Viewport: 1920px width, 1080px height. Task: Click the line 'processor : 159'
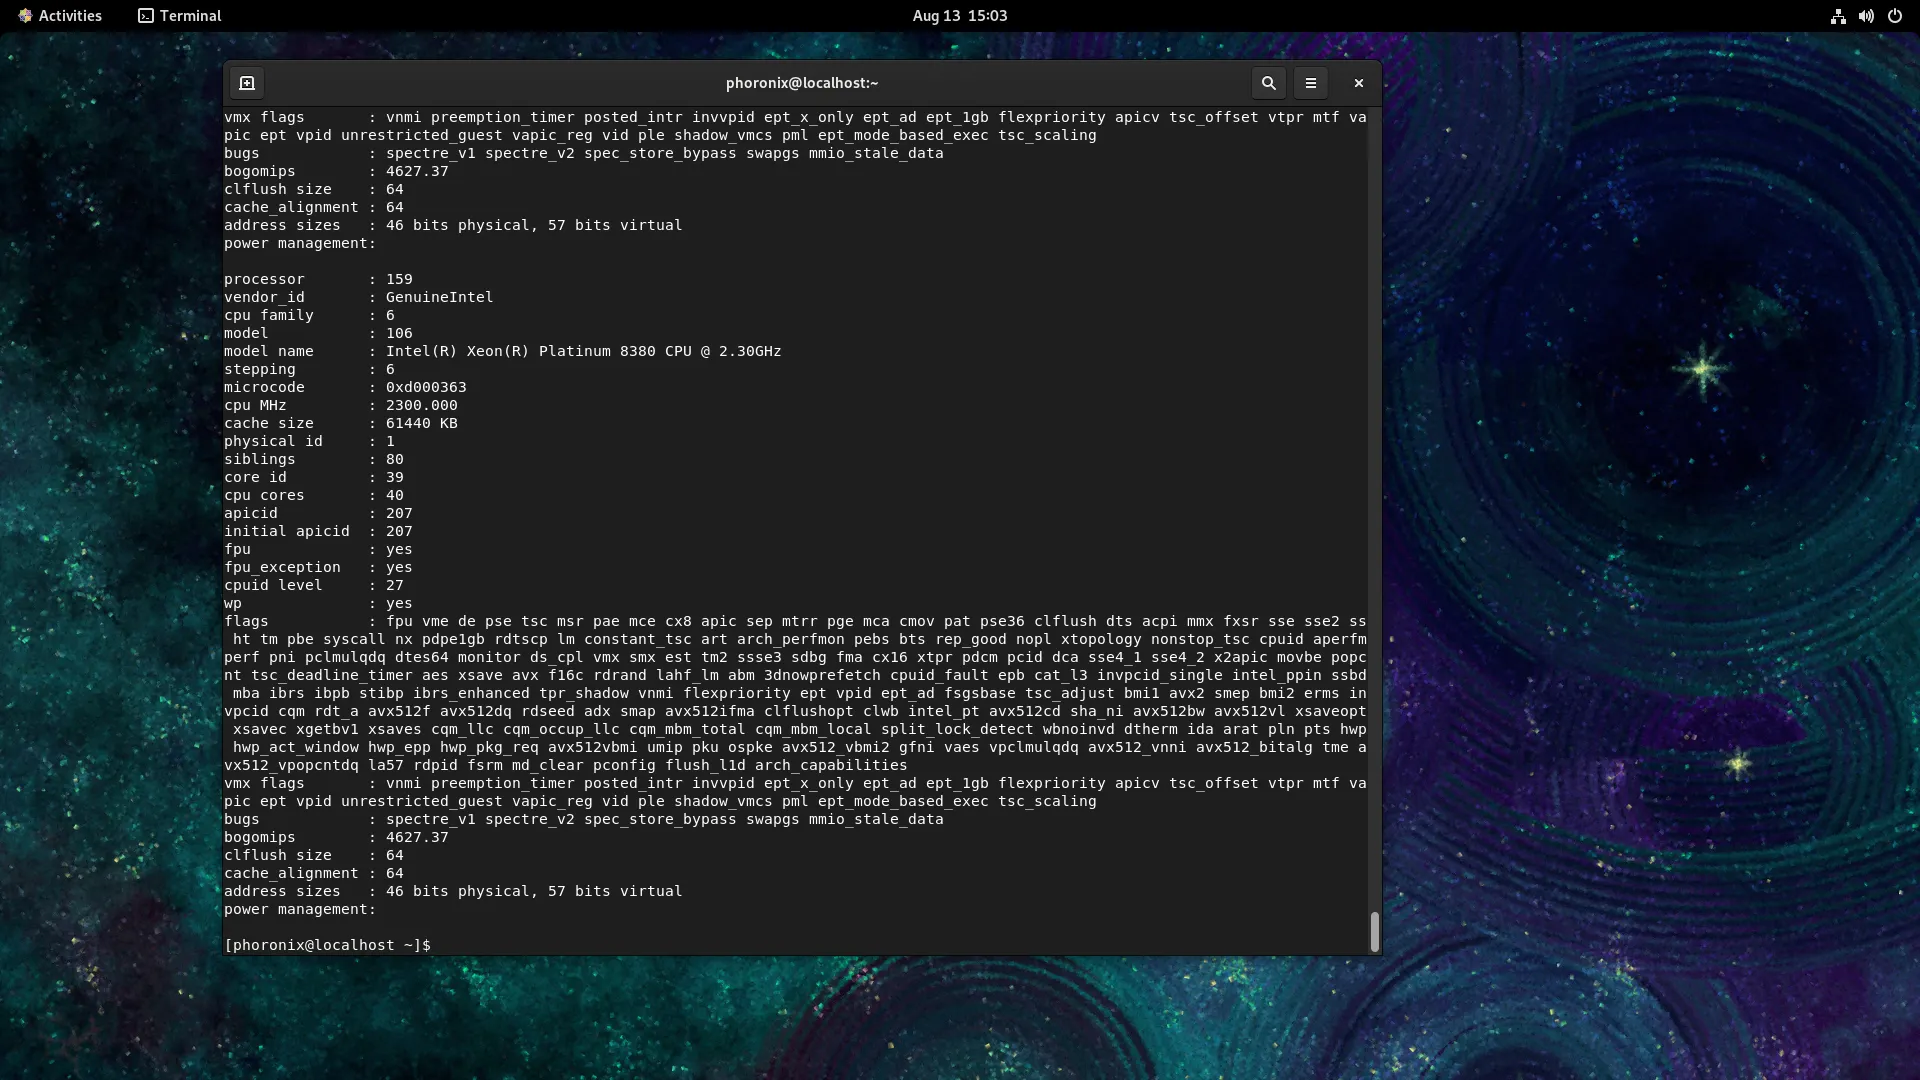(318, 279)
